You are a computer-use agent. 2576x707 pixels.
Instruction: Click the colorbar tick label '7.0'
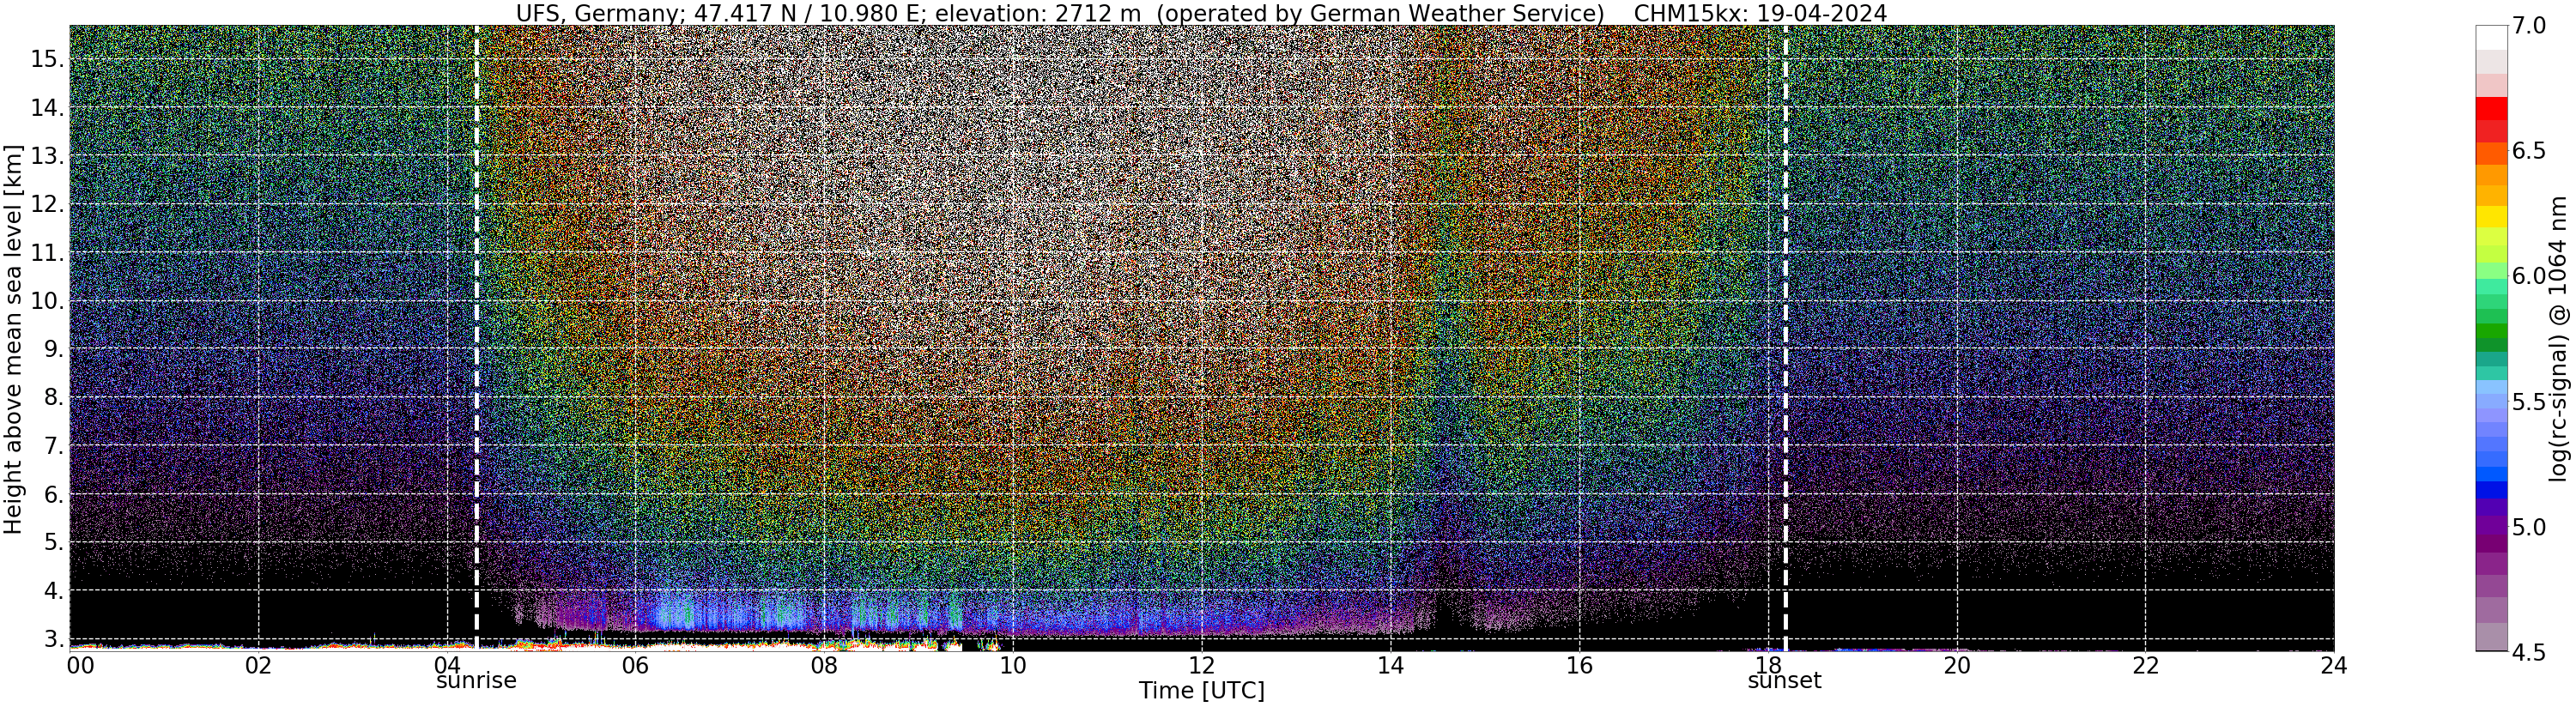click(2528, 26)
